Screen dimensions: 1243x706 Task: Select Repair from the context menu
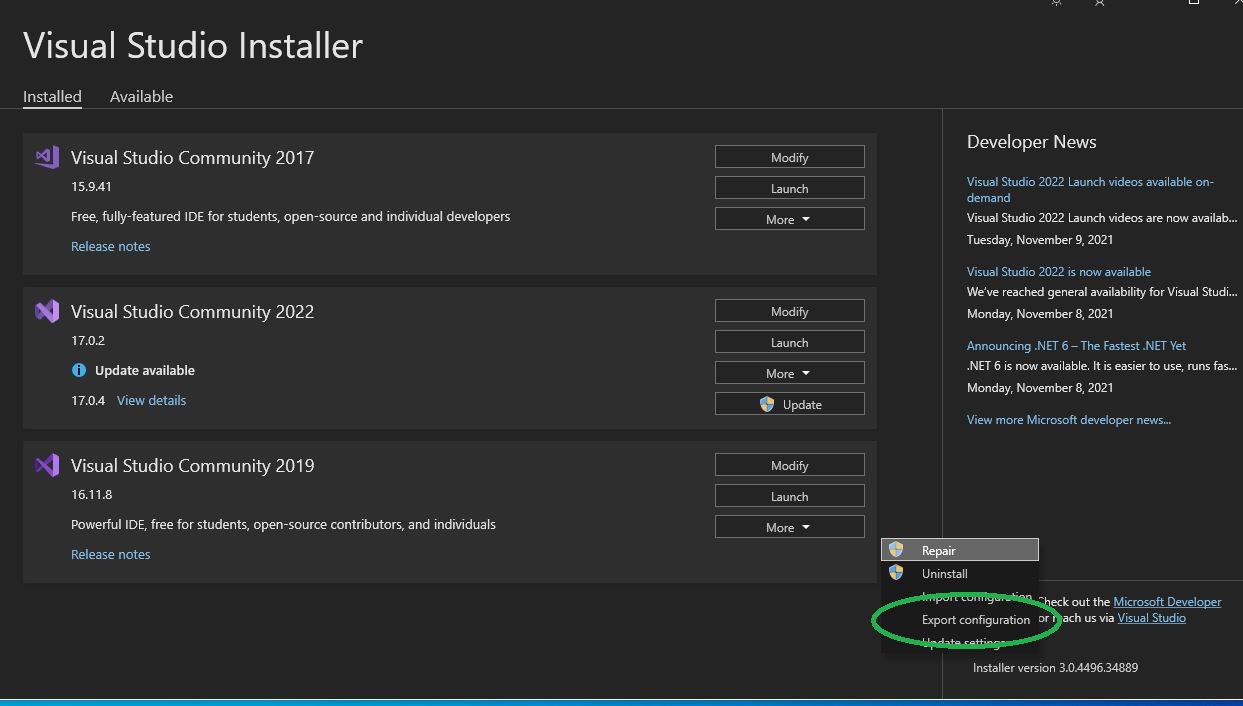940,549
